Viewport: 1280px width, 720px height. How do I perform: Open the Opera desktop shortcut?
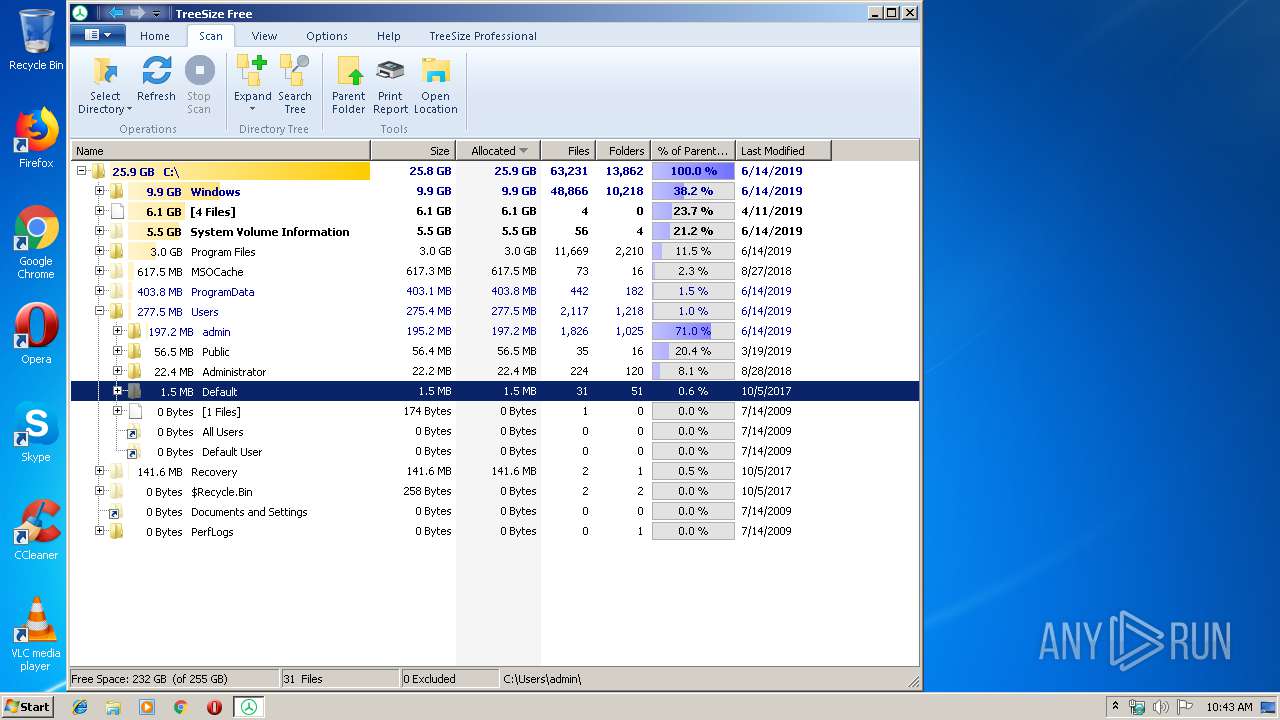36,335
